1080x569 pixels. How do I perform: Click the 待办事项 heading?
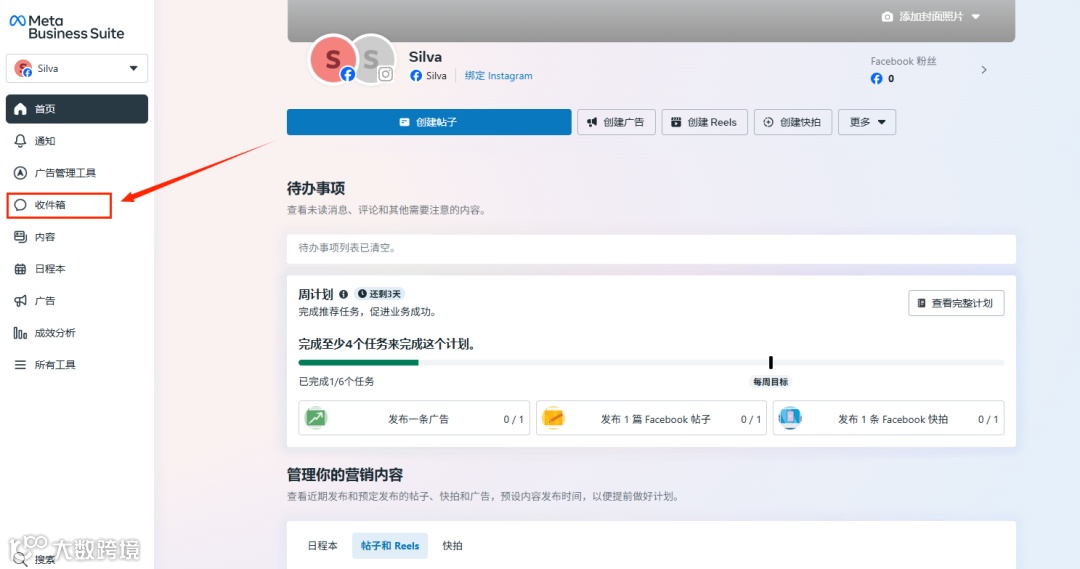pyautogui.click(x=316, y=188)
